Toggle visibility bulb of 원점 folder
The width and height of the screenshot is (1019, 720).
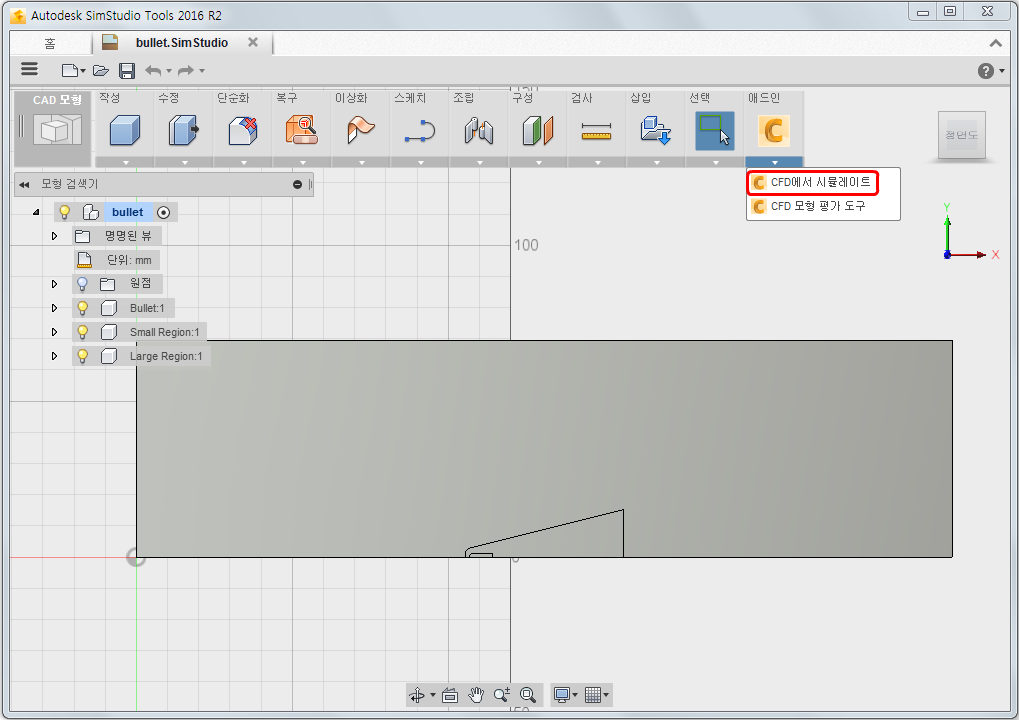point(82,284)
